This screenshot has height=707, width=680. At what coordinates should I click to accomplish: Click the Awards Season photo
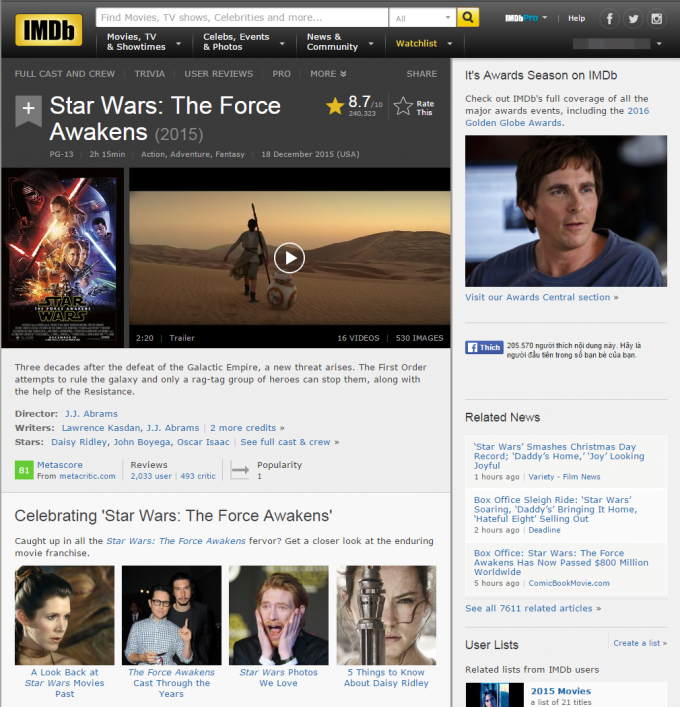pos(566,211)
